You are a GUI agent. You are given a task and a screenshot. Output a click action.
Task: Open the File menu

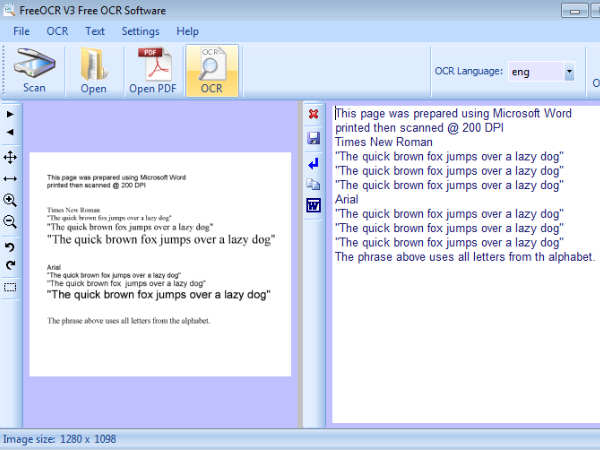[21, 31]
